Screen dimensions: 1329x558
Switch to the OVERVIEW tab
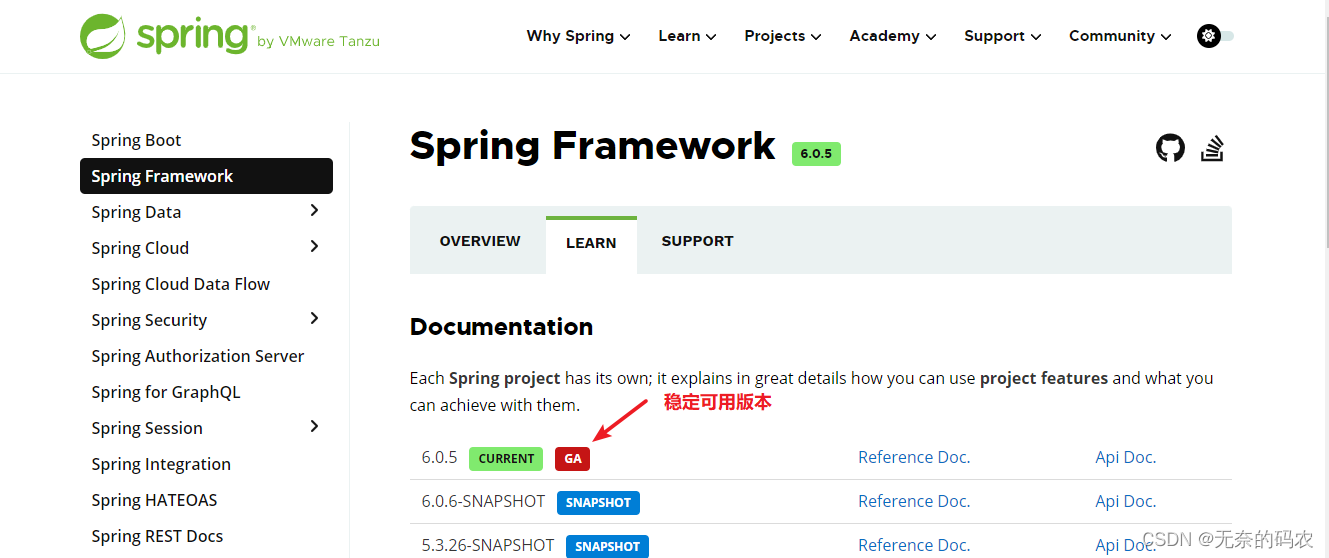[x=480, y=241]
